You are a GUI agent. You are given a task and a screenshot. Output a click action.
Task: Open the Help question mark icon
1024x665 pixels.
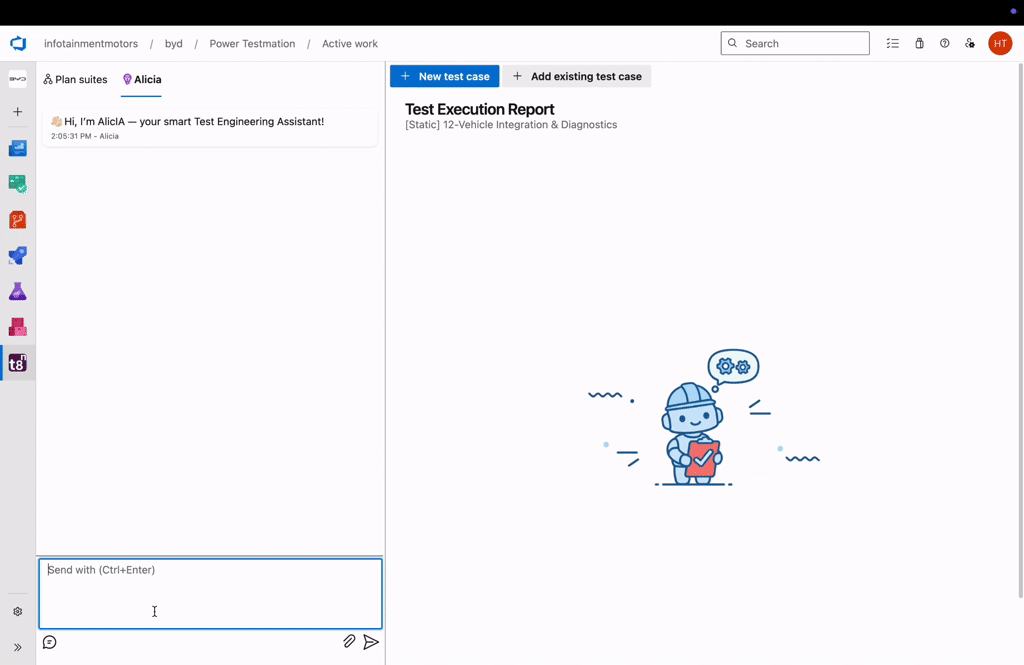point(944,43)
